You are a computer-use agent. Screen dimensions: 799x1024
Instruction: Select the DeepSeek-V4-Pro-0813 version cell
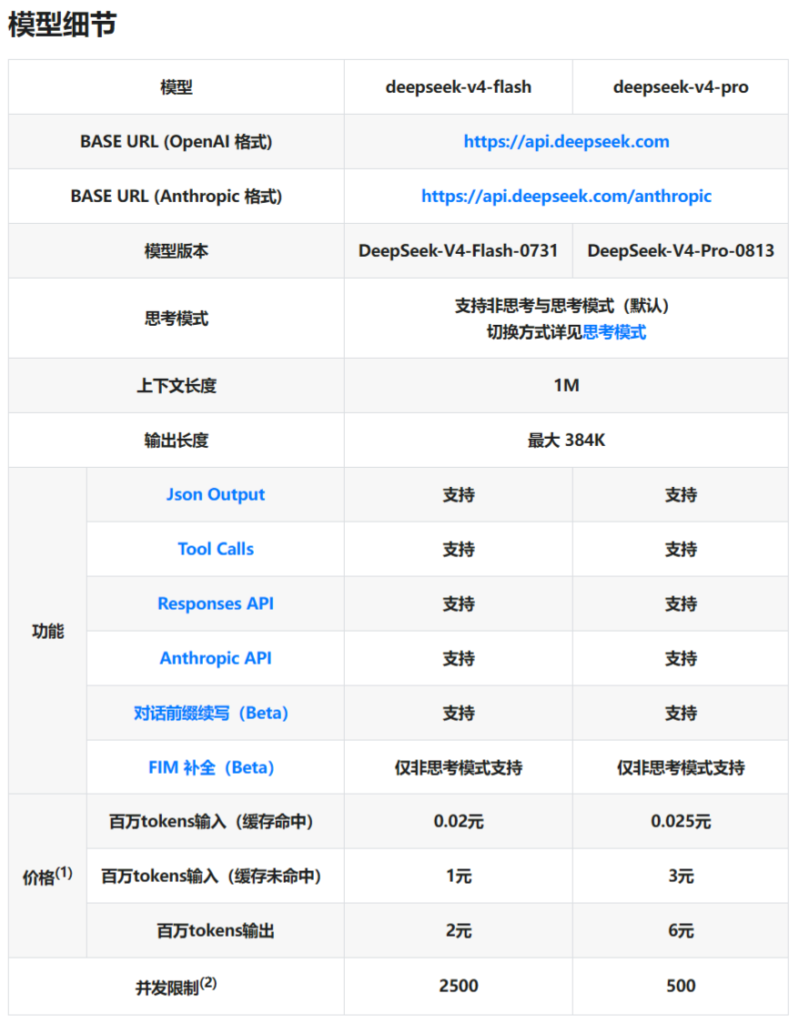[681, 251]
